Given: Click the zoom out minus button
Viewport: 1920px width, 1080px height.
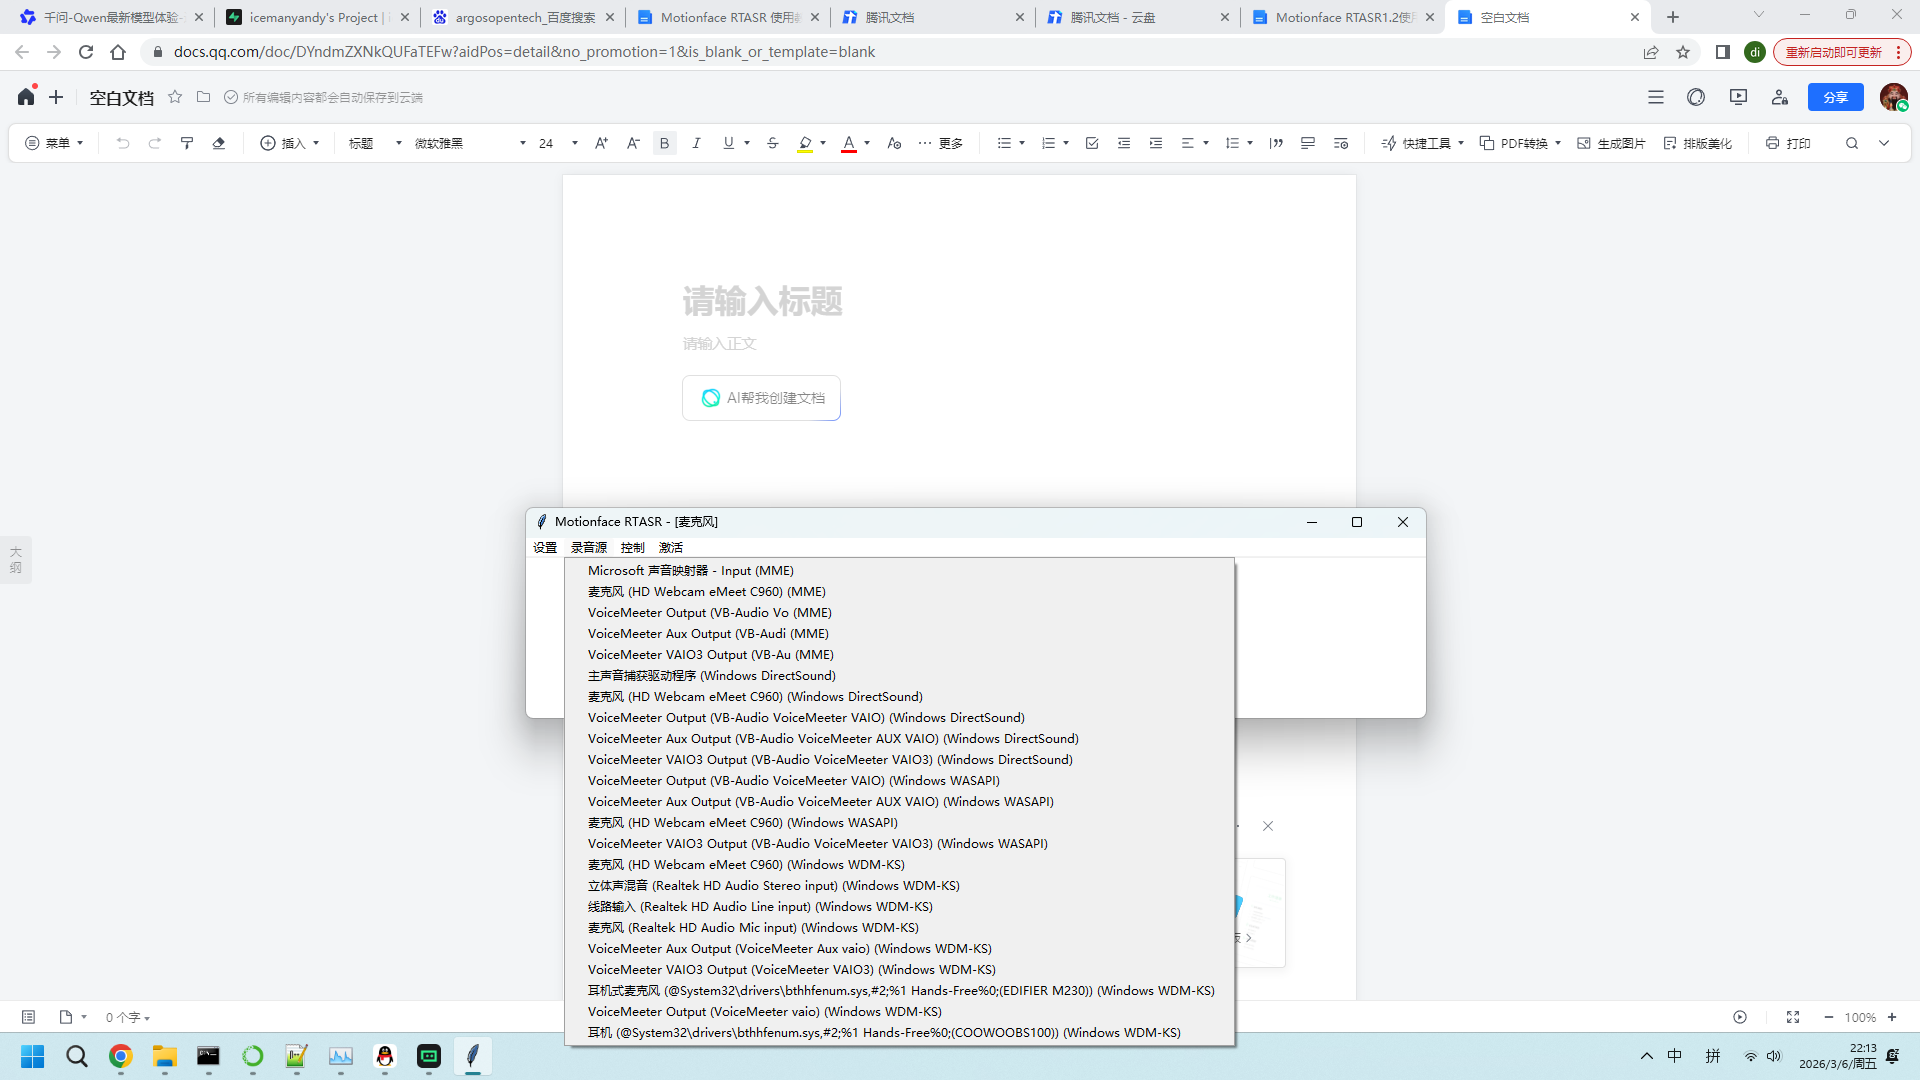Looking at the screenshot, I should (1829, 1017).
